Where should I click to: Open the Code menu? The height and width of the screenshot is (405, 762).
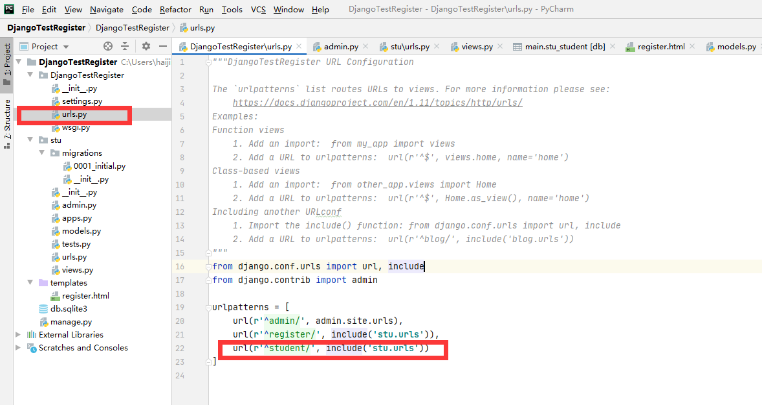click(141, 9)
